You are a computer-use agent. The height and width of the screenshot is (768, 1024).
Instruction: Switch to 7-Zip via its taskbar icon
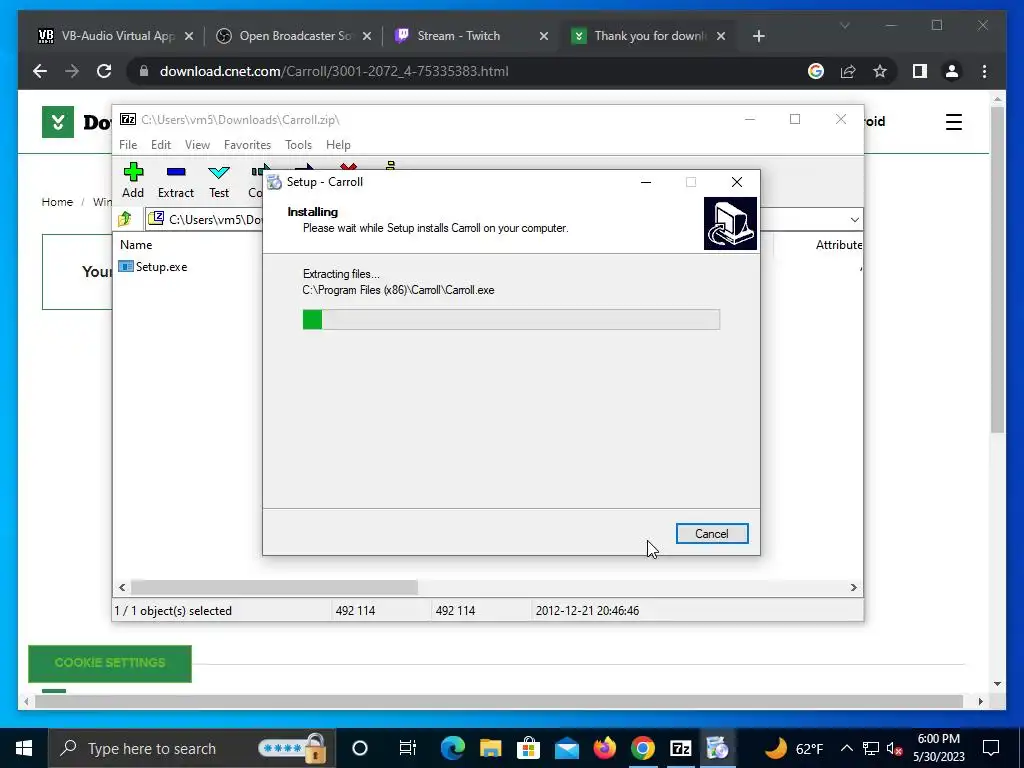tap(680, 748)
